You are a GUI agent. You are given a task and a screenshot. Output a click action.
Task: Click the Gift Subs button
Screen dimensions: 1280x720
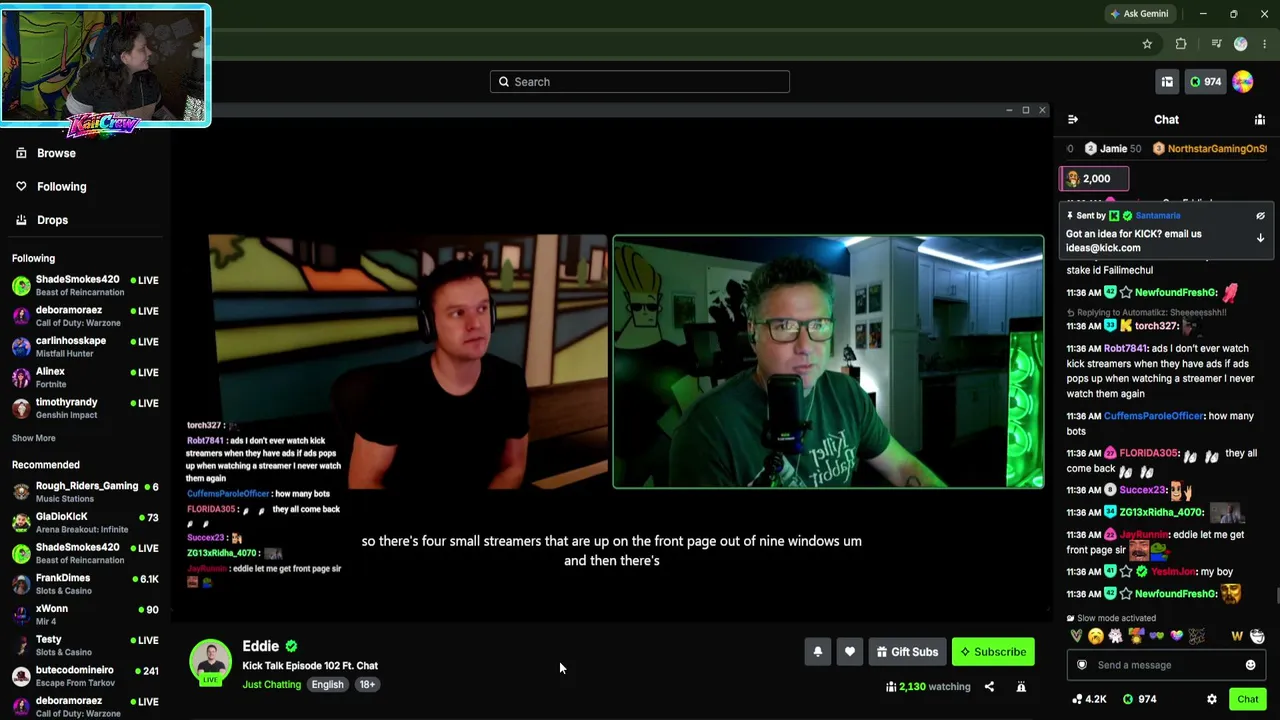907,652
